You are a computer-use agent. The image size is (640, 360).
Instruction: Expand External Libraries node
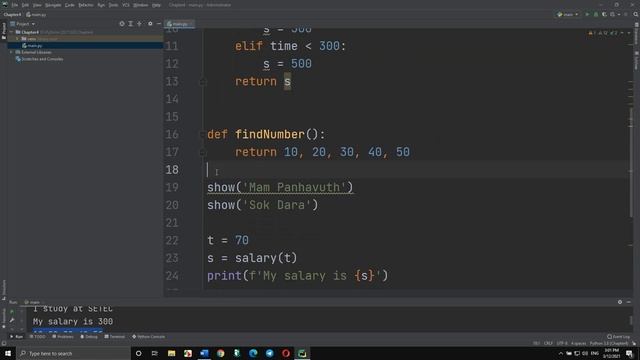point(11,52)
